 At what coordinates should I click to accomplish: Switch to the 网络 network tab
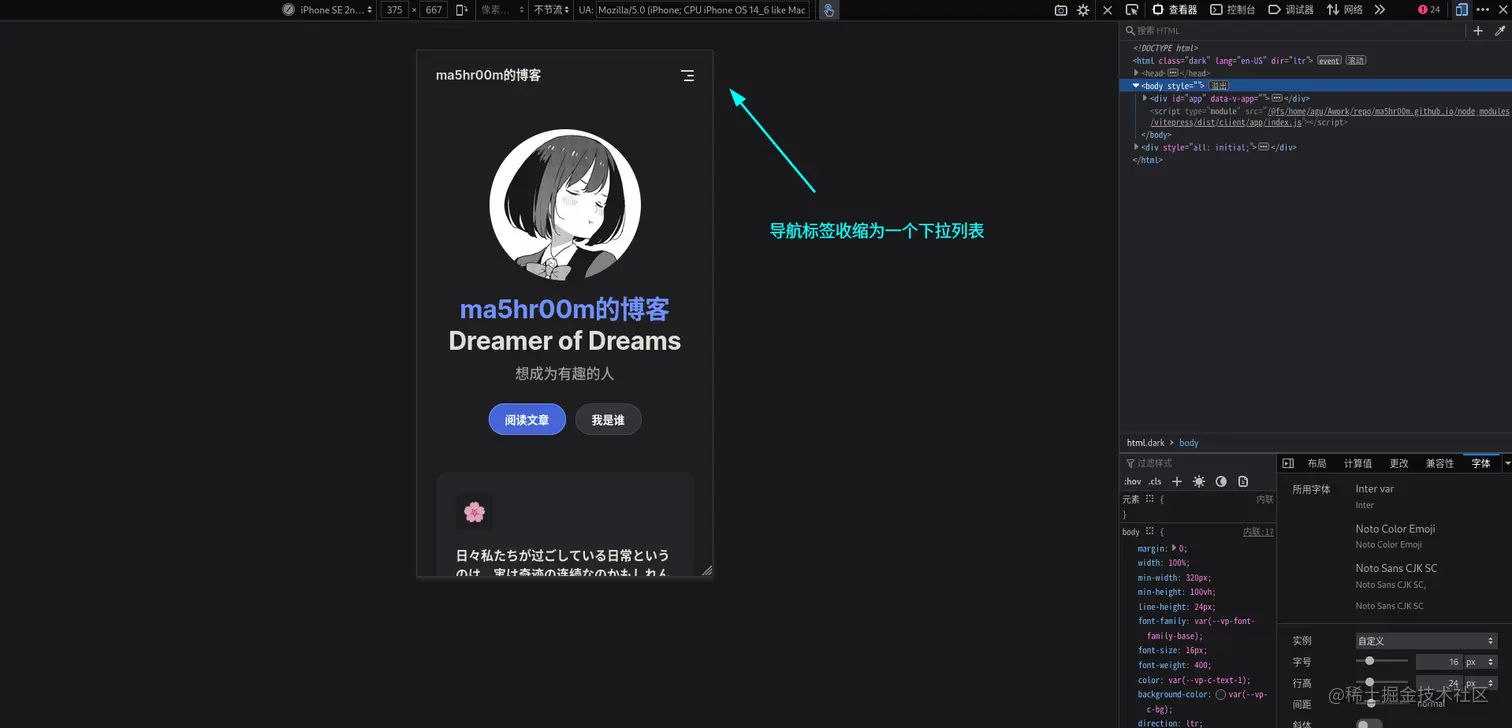1345,9
